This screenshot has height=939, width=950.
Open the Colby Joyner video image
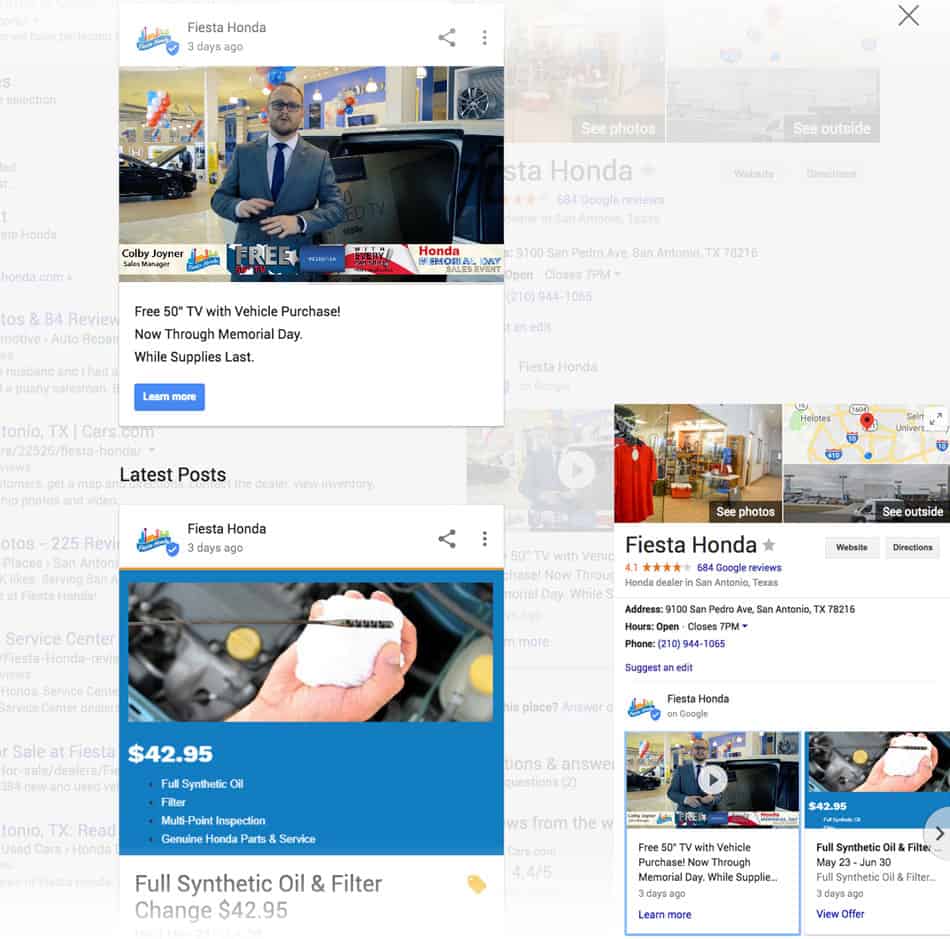311,174
